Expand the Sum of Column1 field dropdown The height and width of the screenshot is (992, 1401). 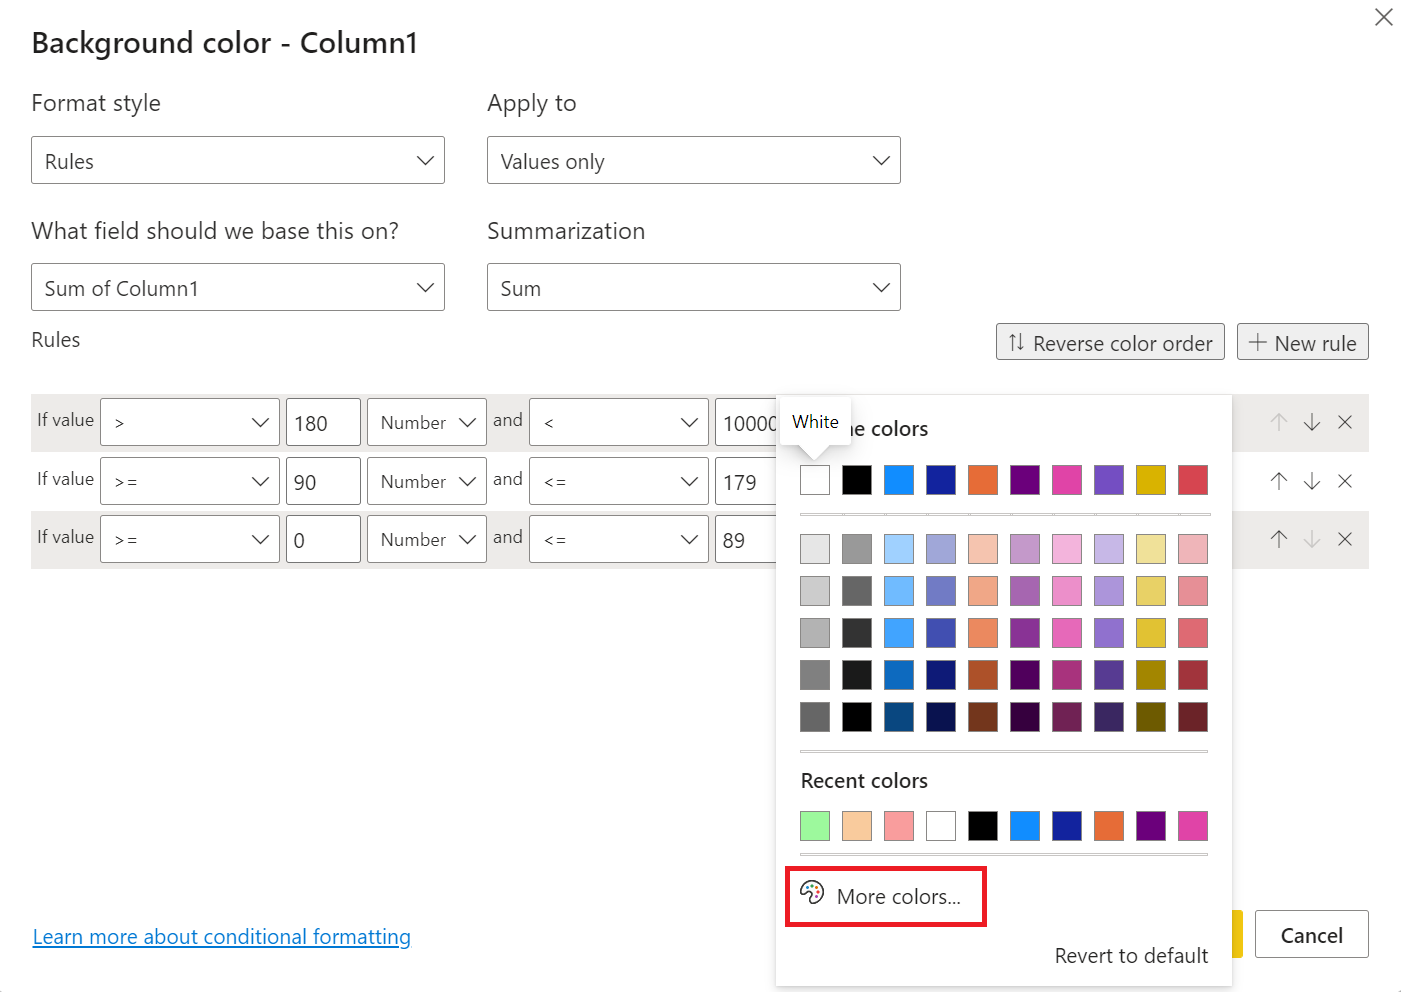238,287
